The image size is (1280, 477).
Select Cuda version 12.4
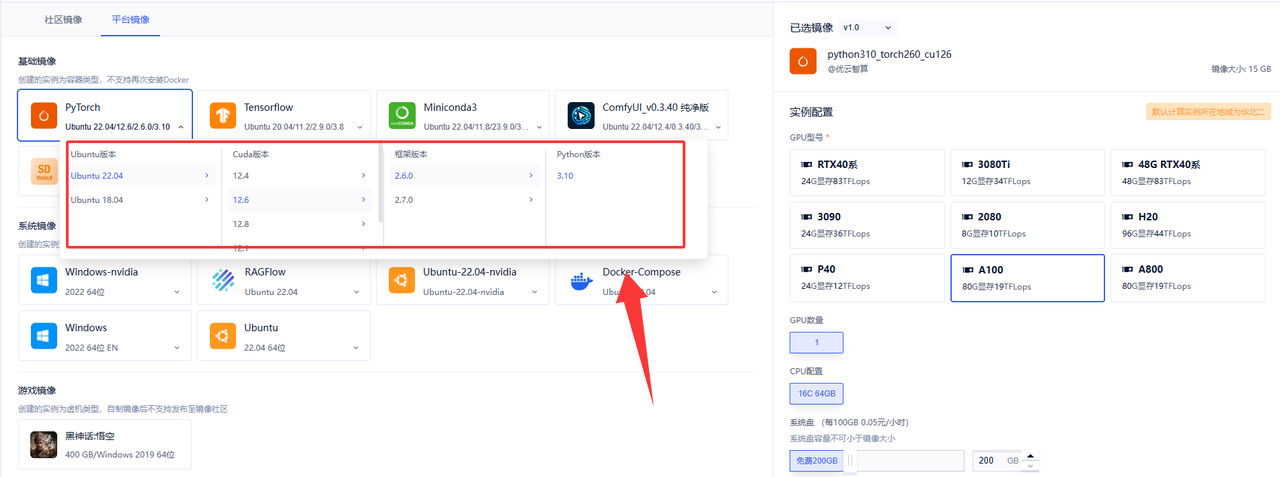[299, 175]
